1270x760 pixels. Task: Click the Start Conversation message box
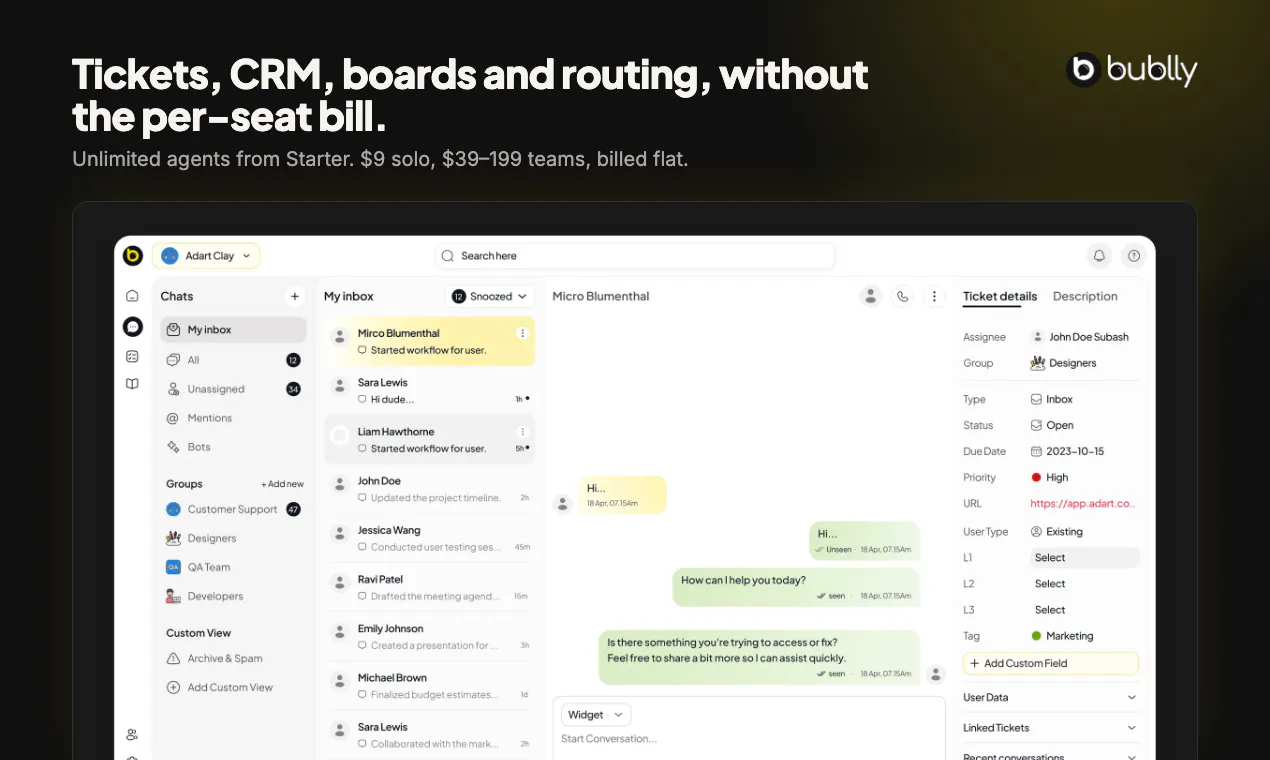pos(748,739)
